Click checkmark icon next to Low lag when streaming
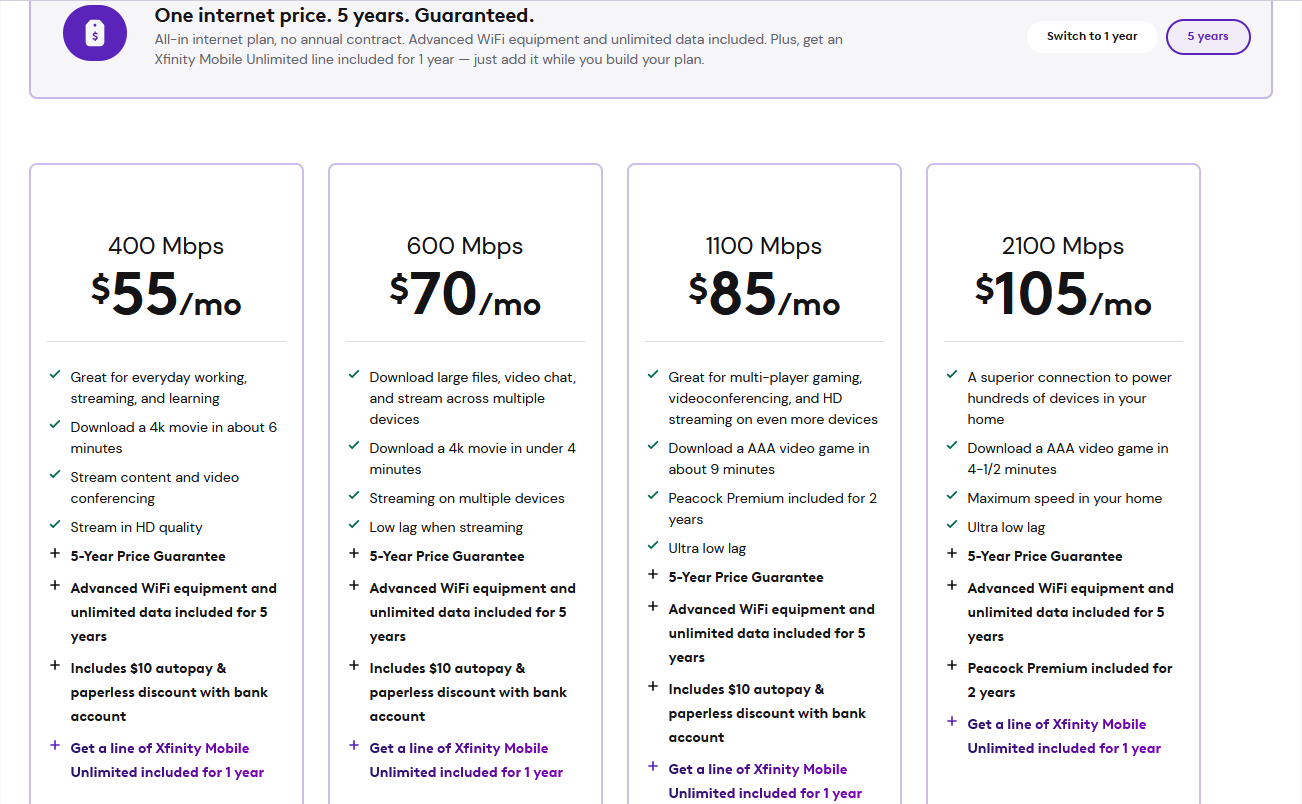This screenshot has width=1302, height=804. (x=354, y=526)
